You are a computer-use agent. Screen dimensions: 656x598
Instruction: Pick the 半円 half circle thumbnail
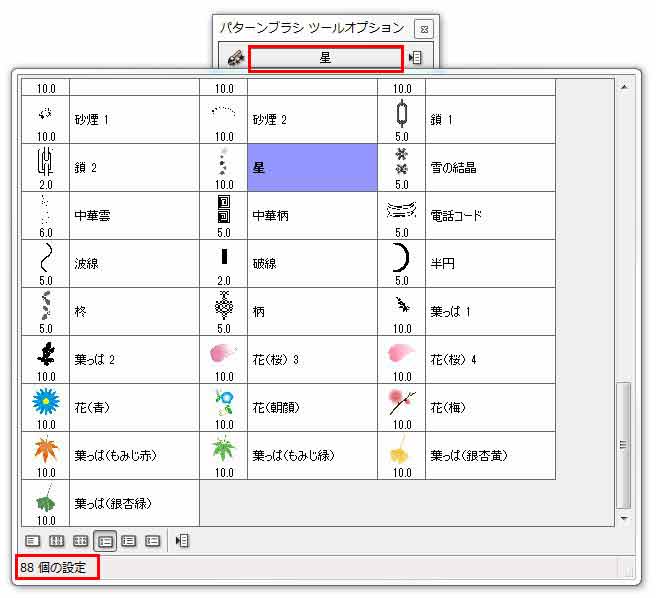tap(401, 257)
